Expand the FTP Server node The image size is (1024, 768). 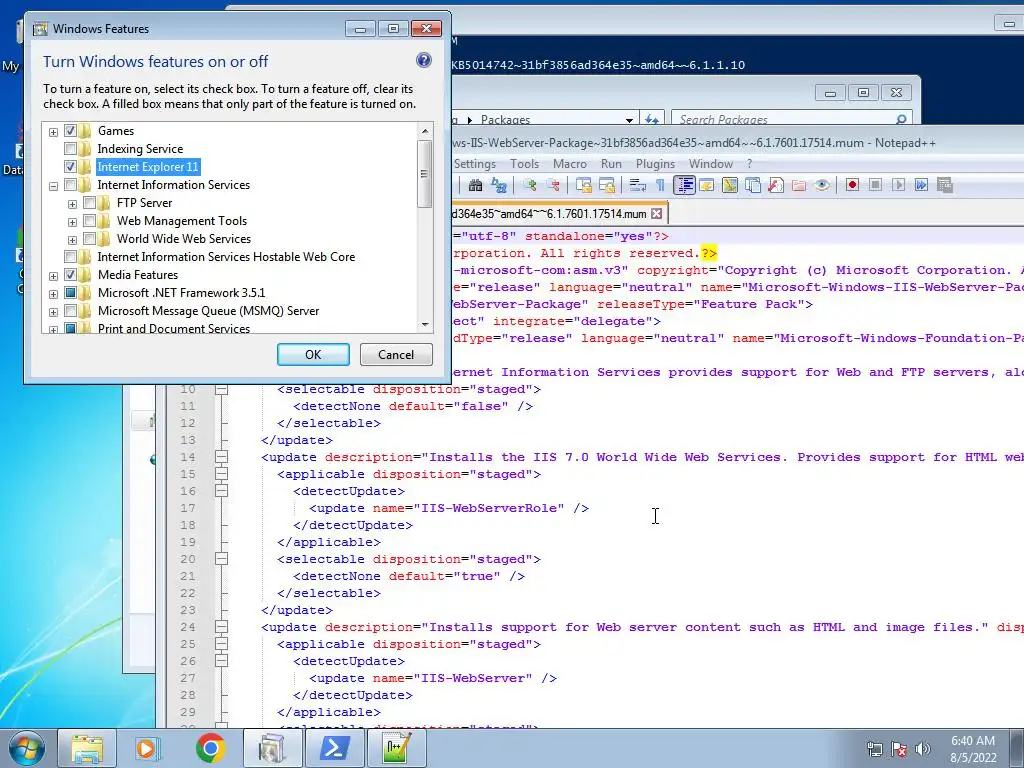(72, 204)
